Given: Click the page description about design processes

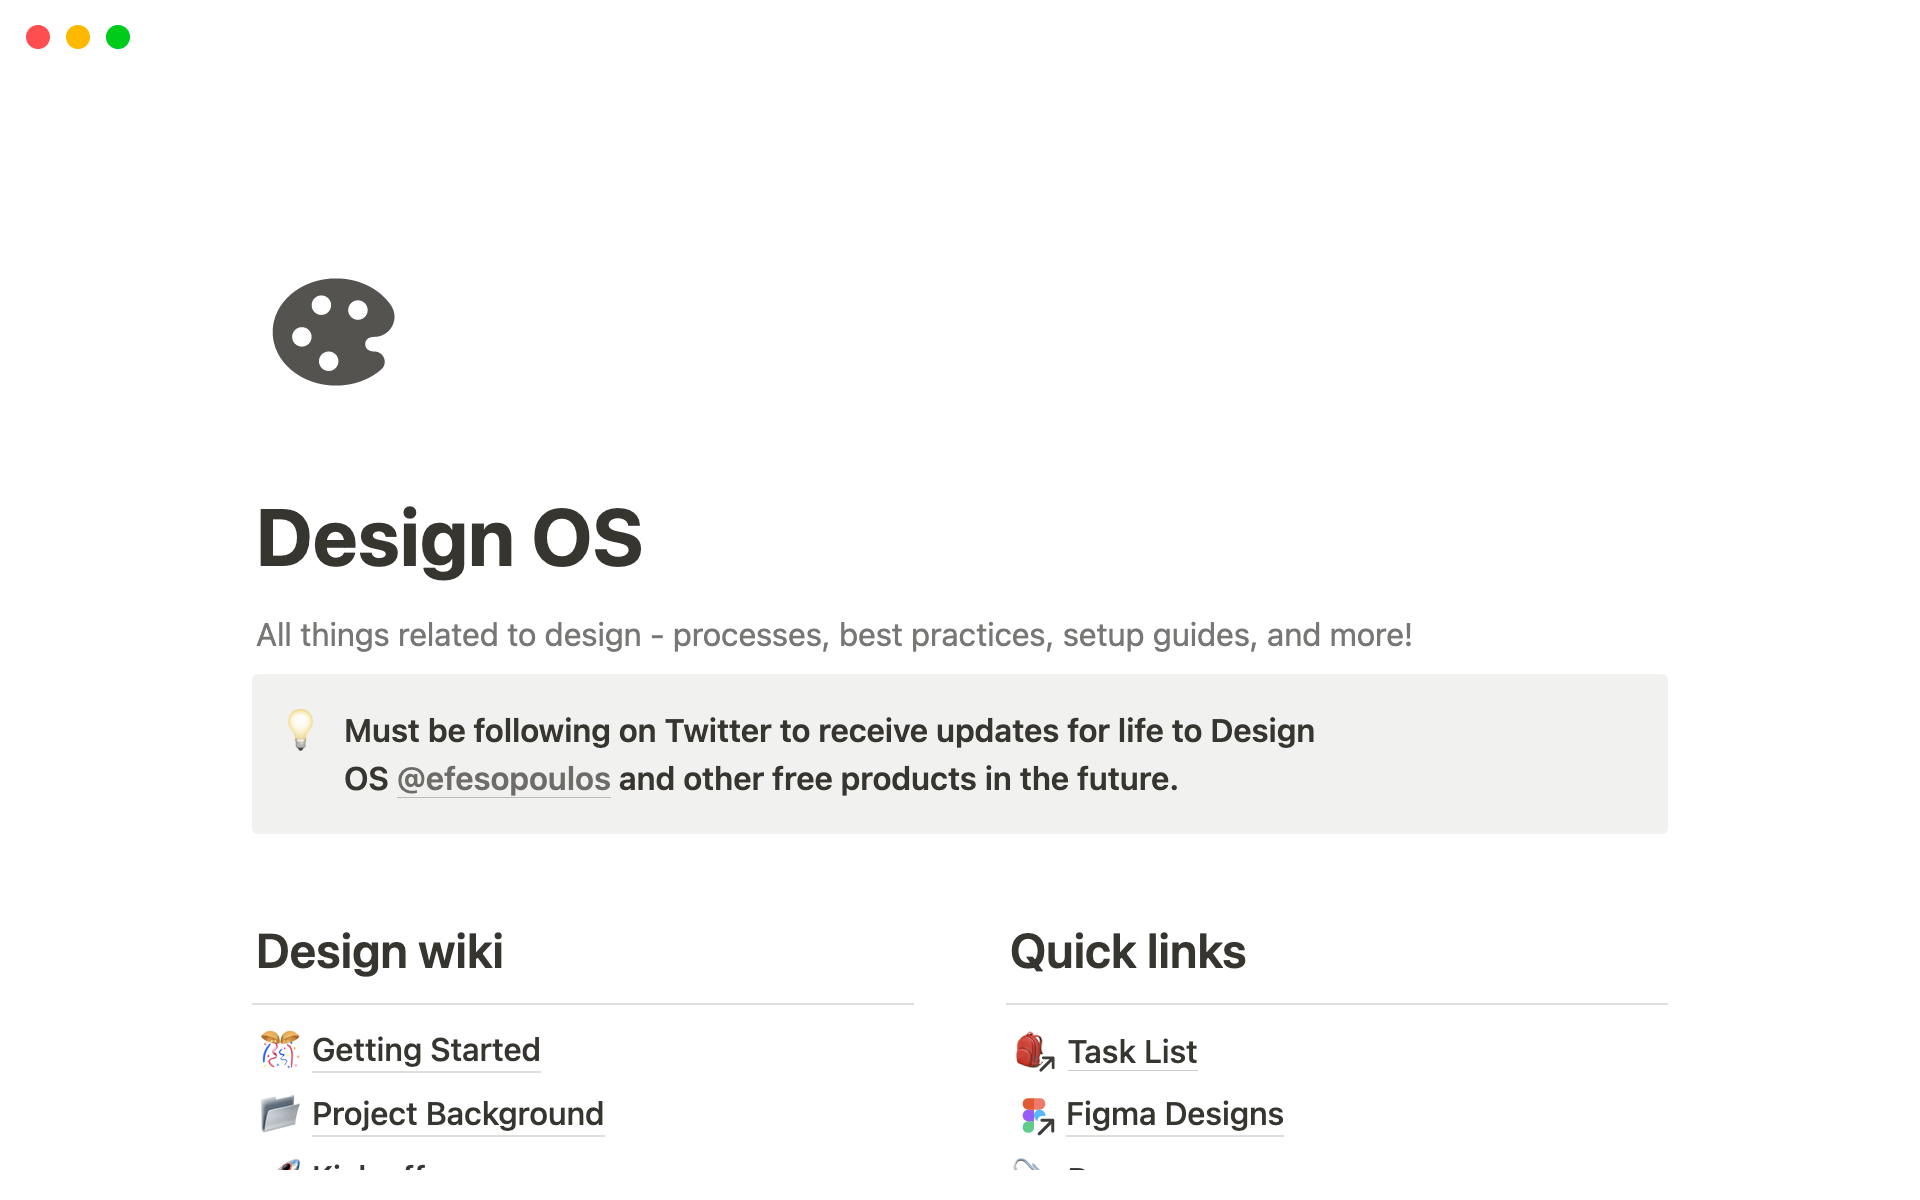Looking at the screenshot, I should (x=834, y=635).
